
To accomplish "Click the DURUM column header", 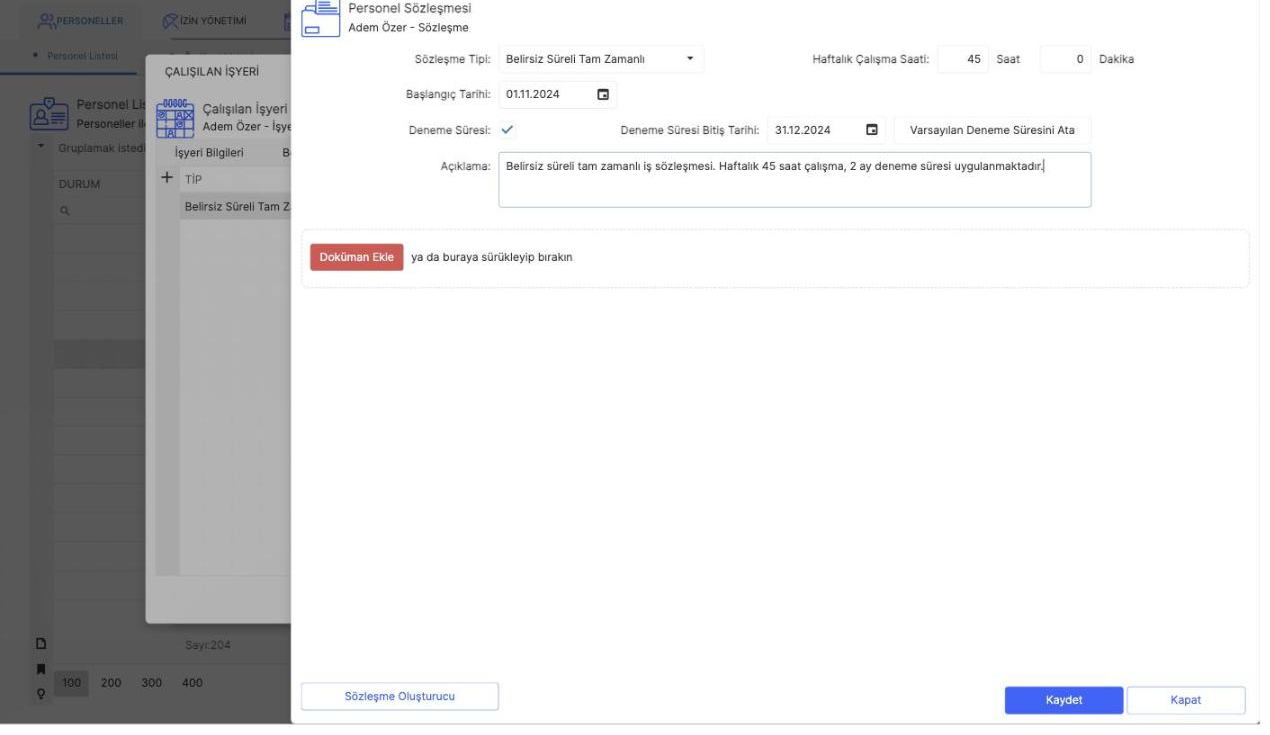I will (80, 186).
